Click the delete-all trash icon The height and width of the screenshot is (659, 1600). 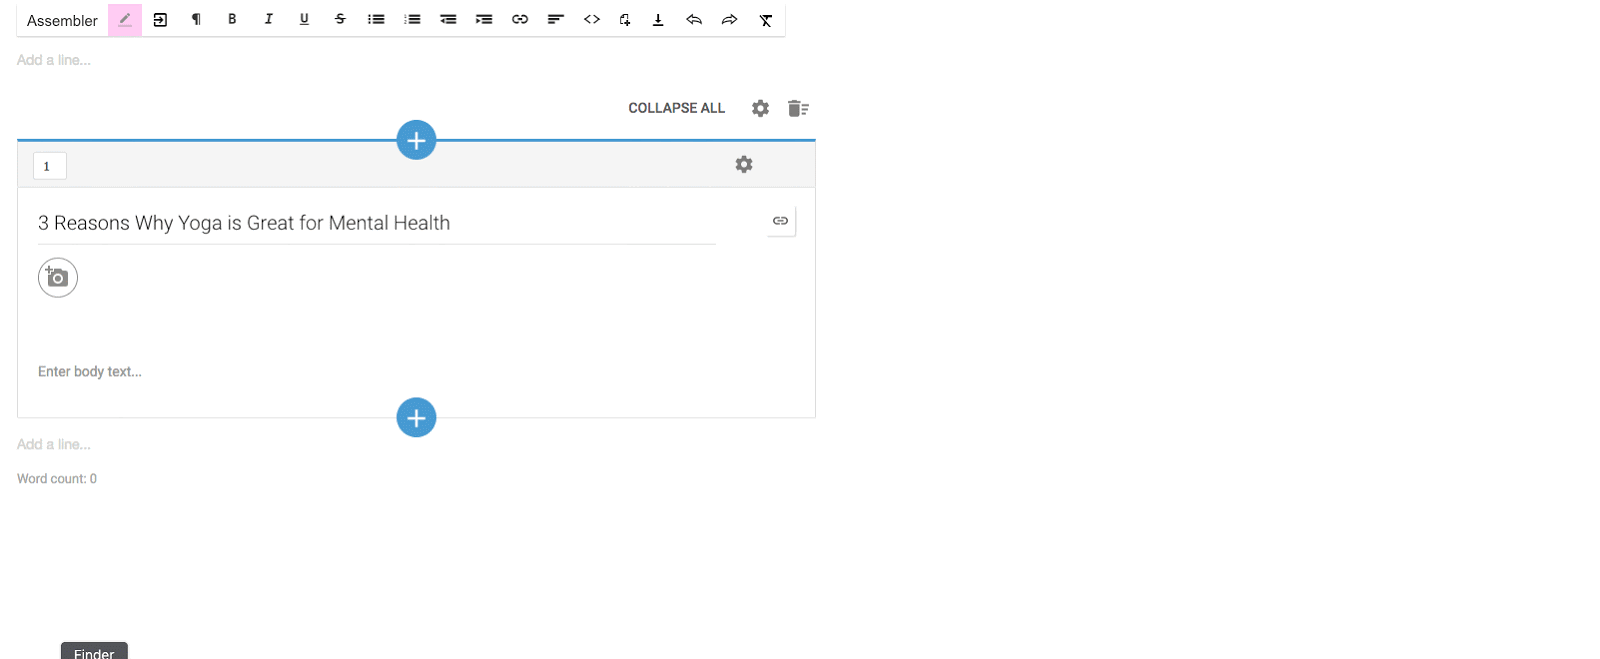tap(797, 108)
